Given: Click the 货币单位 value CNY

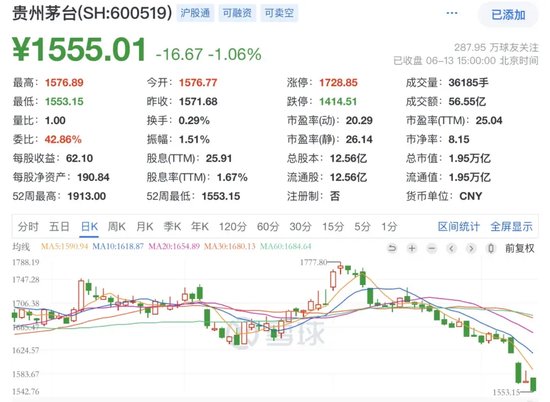Looking at the screenshot, I should (x=471, y=196).
